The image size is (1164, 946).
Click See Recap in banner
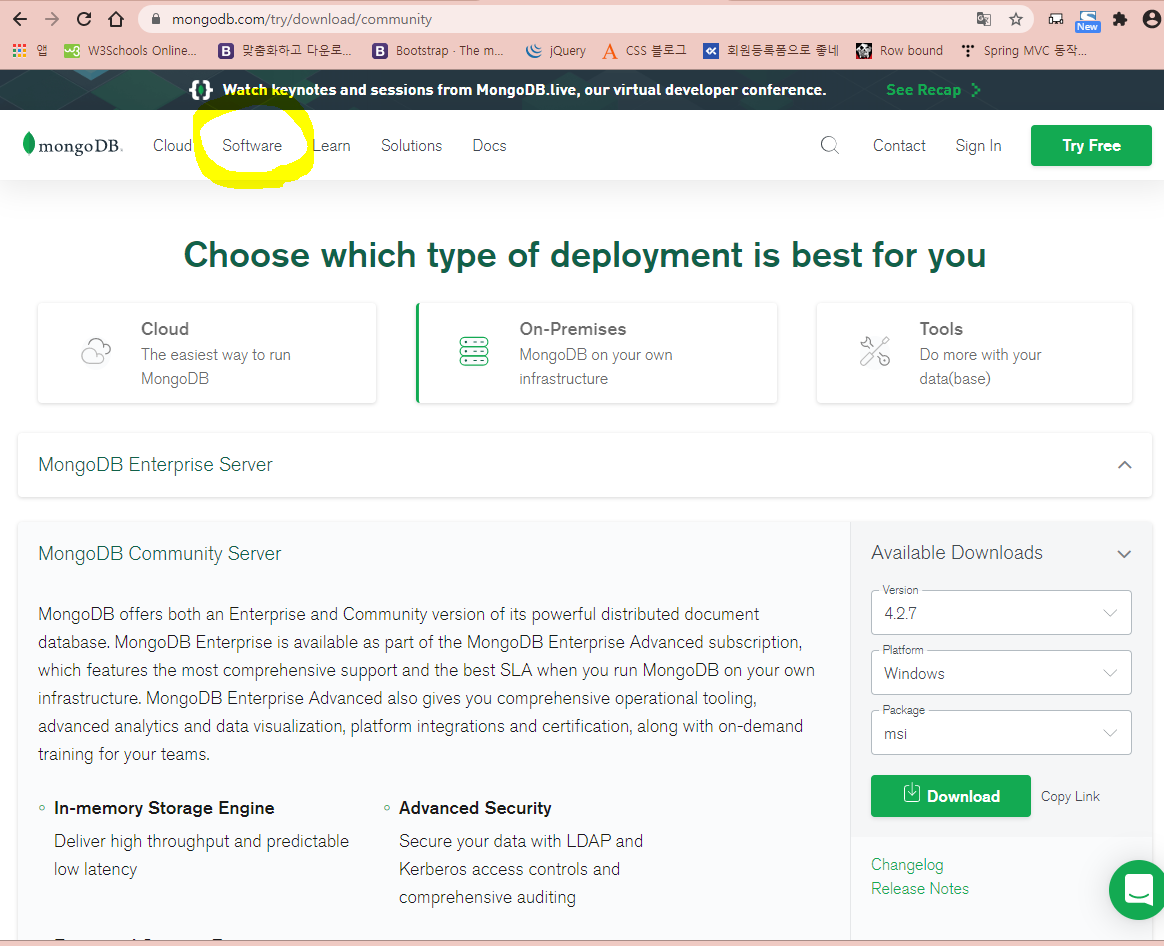933,90
